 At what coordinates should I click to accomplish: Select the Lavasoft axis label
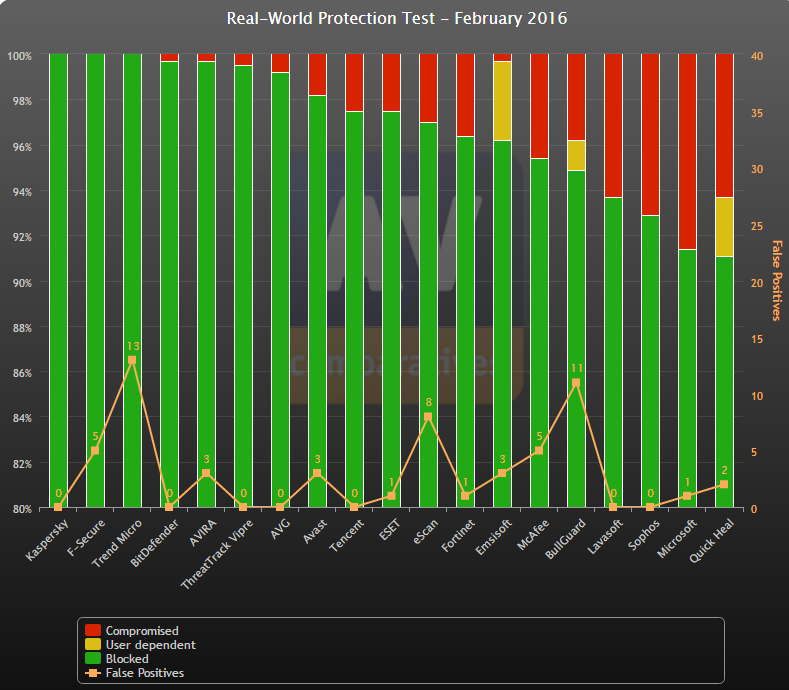(x=605, y=536)
